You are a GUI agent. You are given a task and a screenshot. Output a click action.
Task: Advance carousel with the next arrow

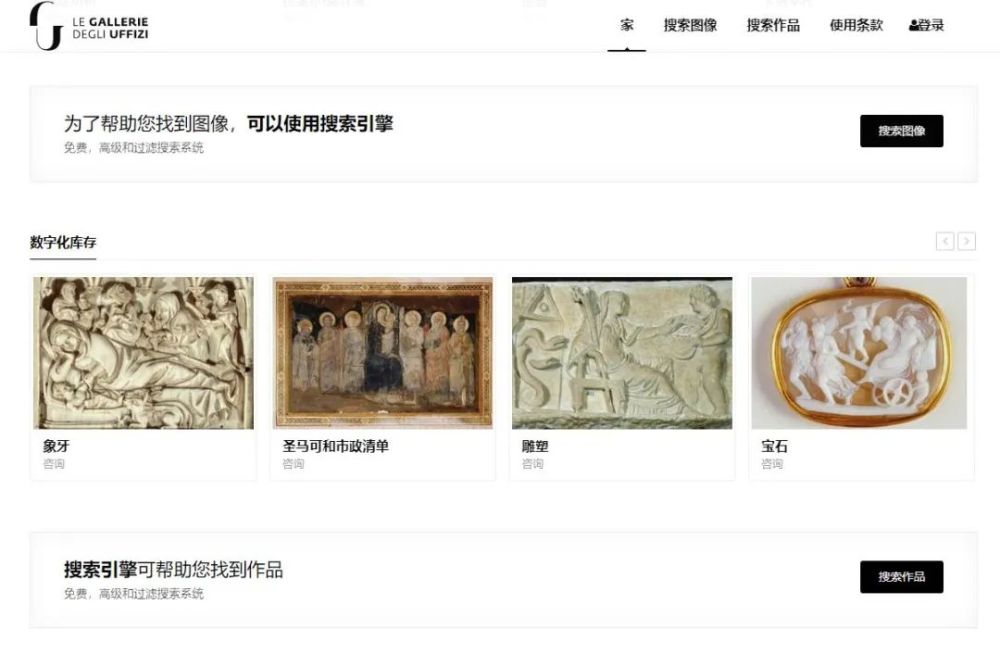click(966, 241)
